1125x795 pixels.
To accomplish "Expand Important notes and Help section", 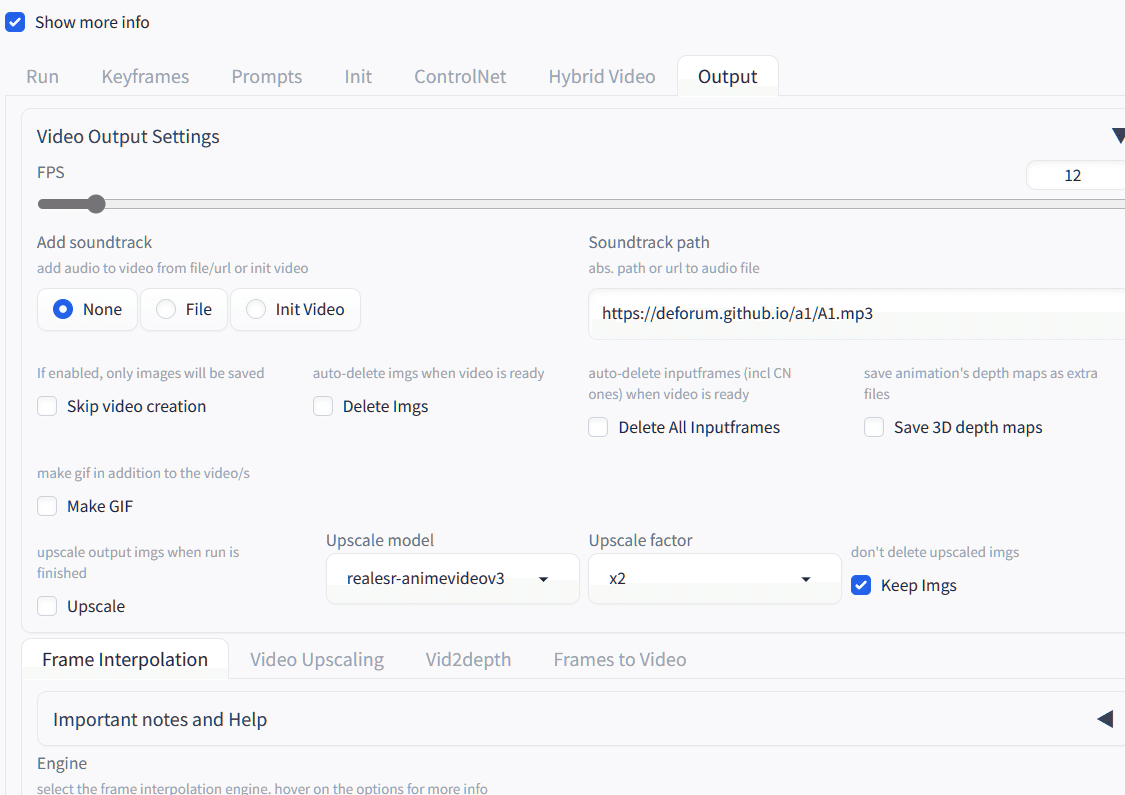I will pyautogui.click(x=1105, y=719).
